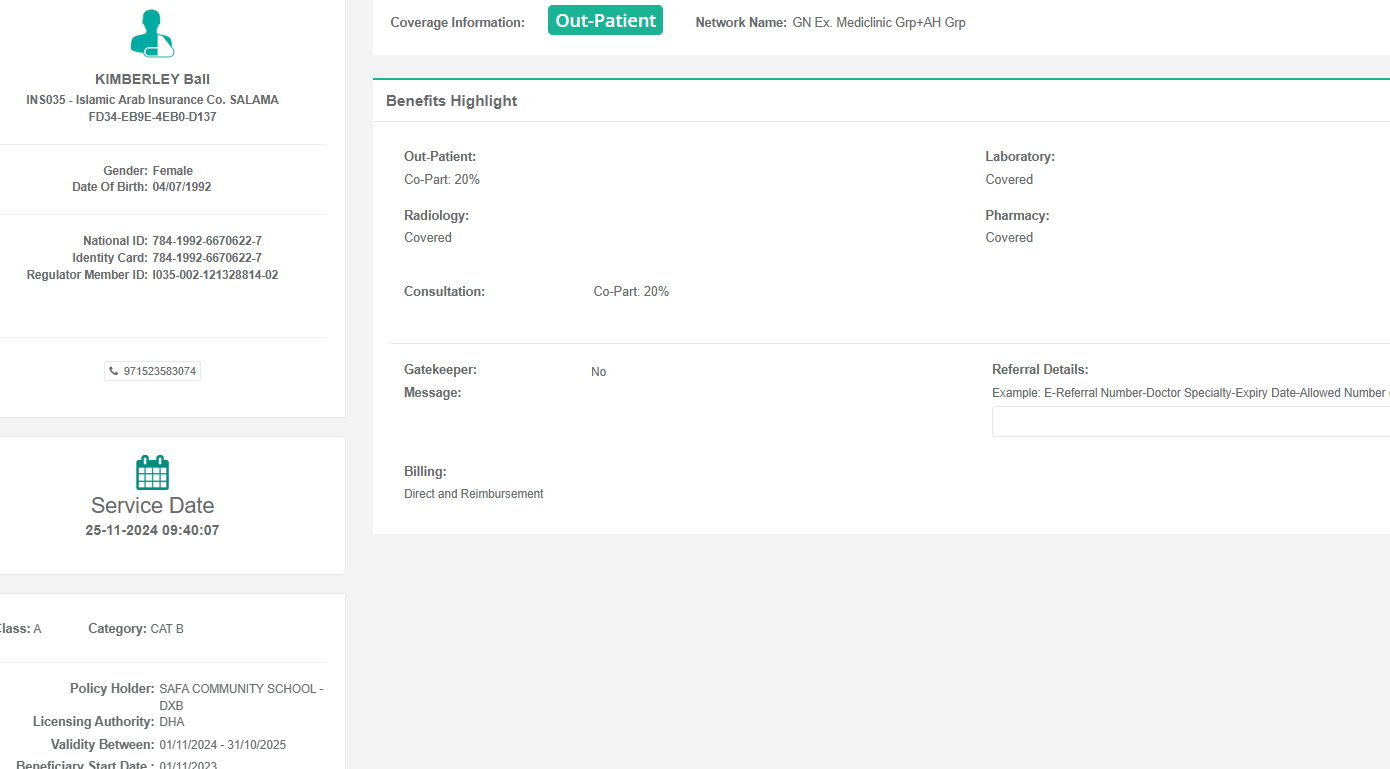This screenshot has width=1390, height=769.
Task: Click the Category value CAT B
Action: tap(167, 629)
